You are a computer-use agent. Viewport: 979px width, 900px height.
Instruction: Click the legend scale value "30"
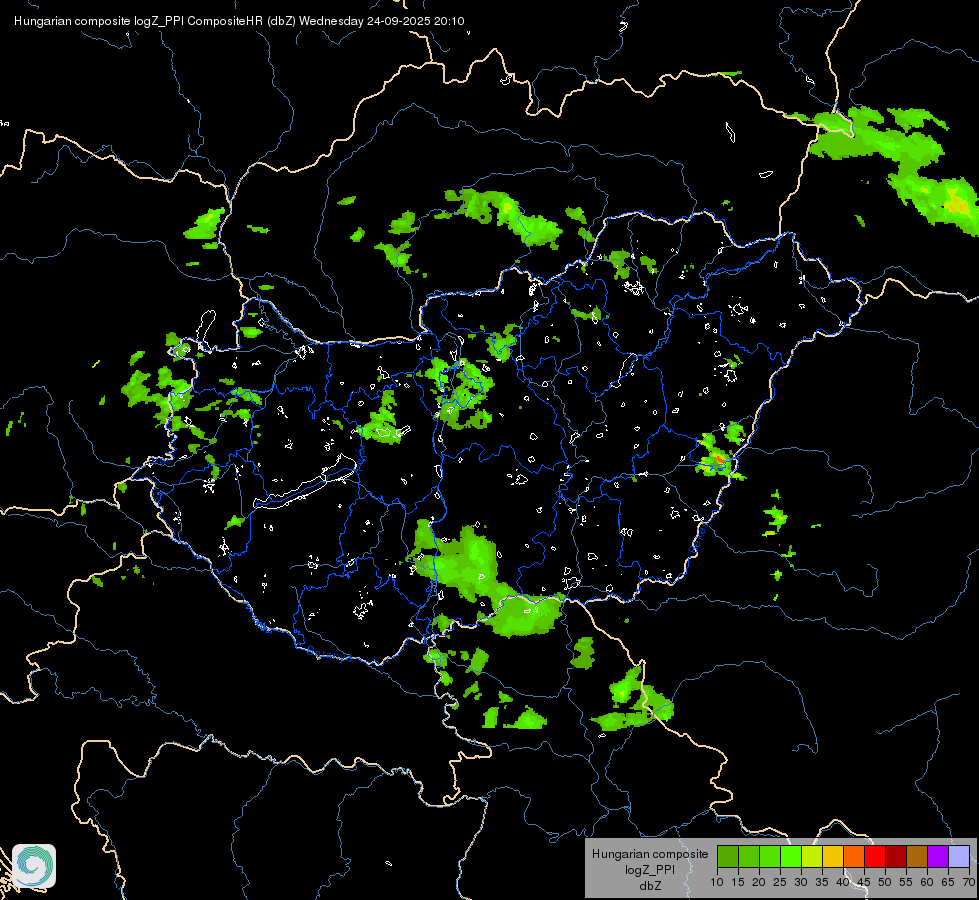(x=801, y=883)
